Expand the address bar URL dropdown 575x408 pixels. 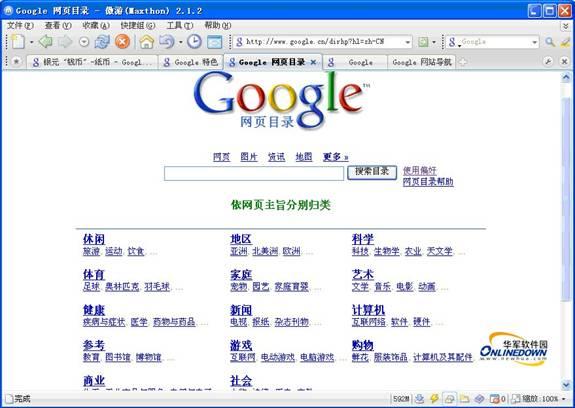[x=407, y=42]
